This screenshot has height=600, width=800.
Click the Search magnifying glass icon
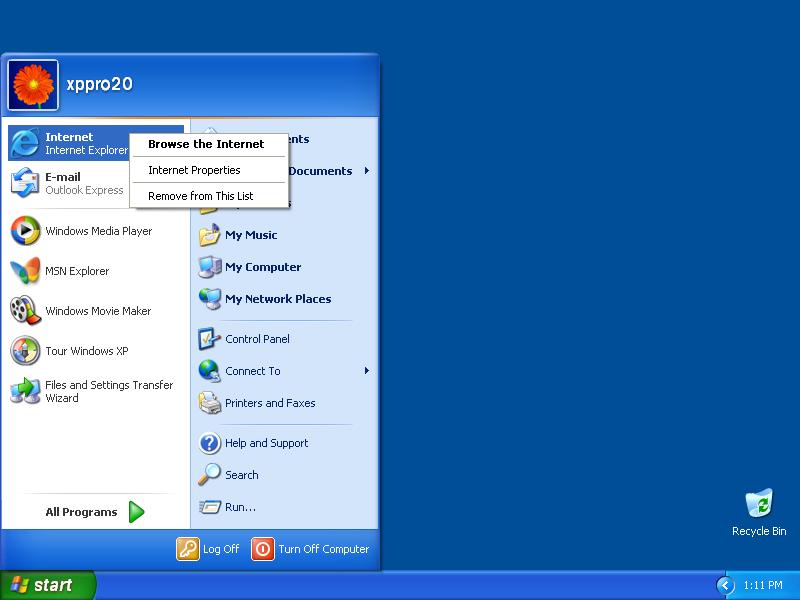pos(210,474)
